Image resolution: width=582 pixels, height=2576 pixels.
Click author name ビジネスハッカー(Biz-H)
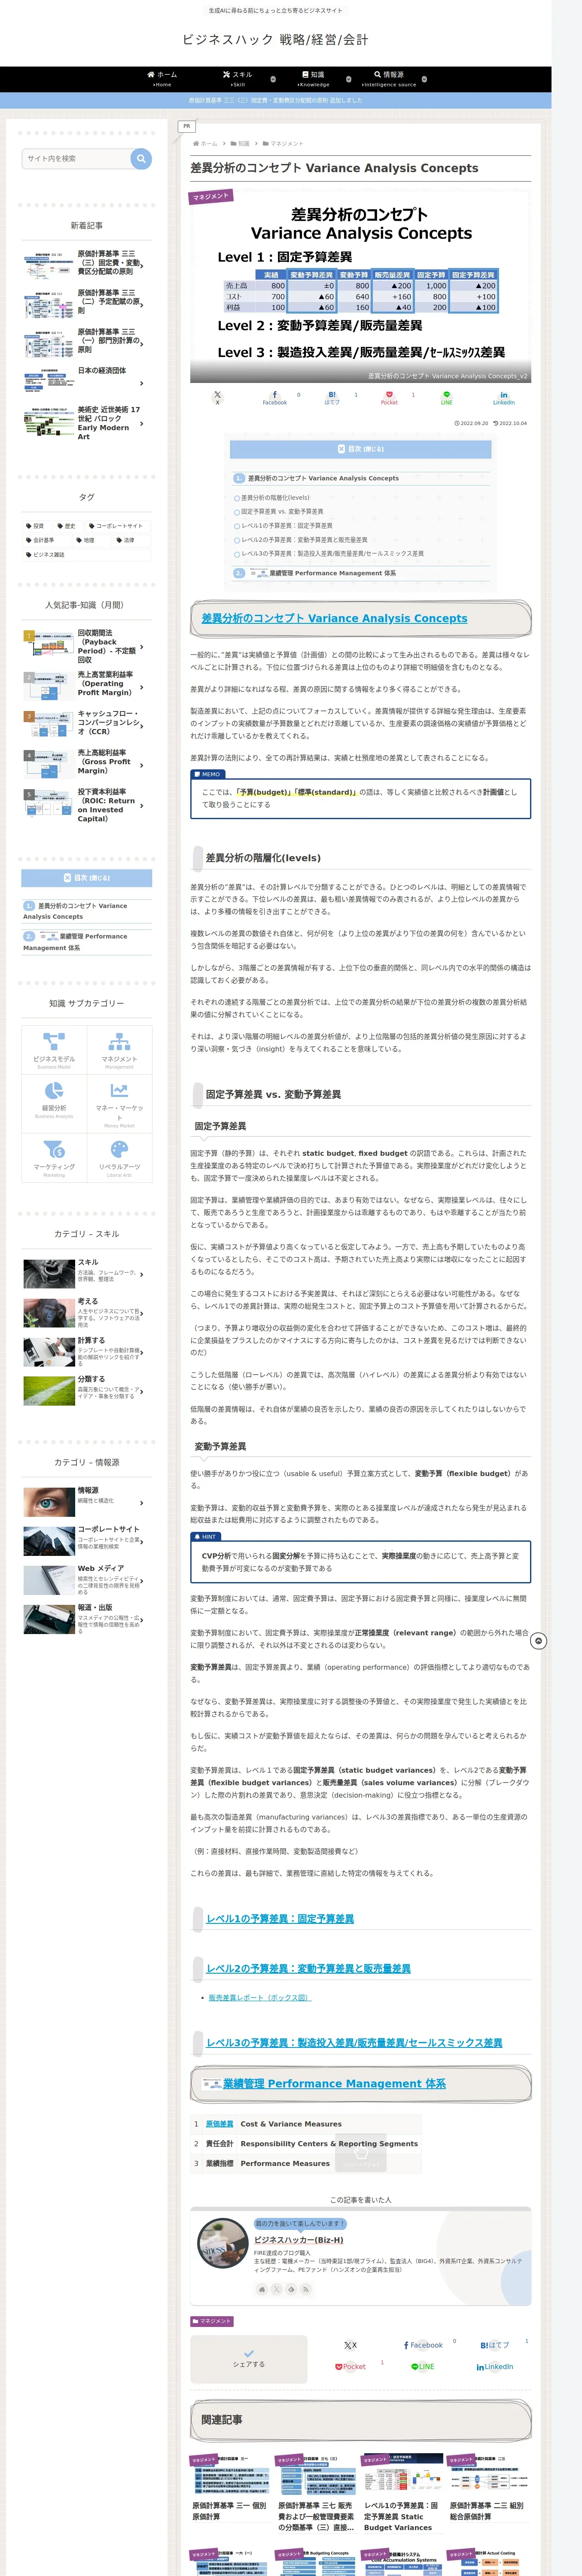(x=298, y=2240)
